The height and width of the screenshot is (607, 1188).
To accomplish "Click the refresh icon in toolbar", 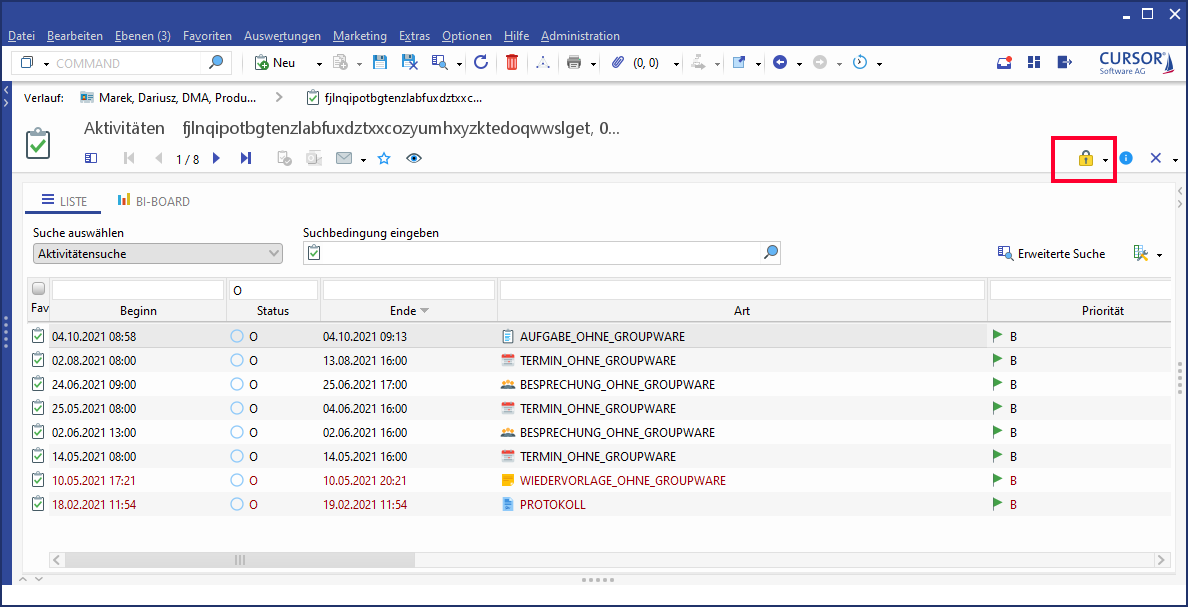I will [x=481, y=63].
